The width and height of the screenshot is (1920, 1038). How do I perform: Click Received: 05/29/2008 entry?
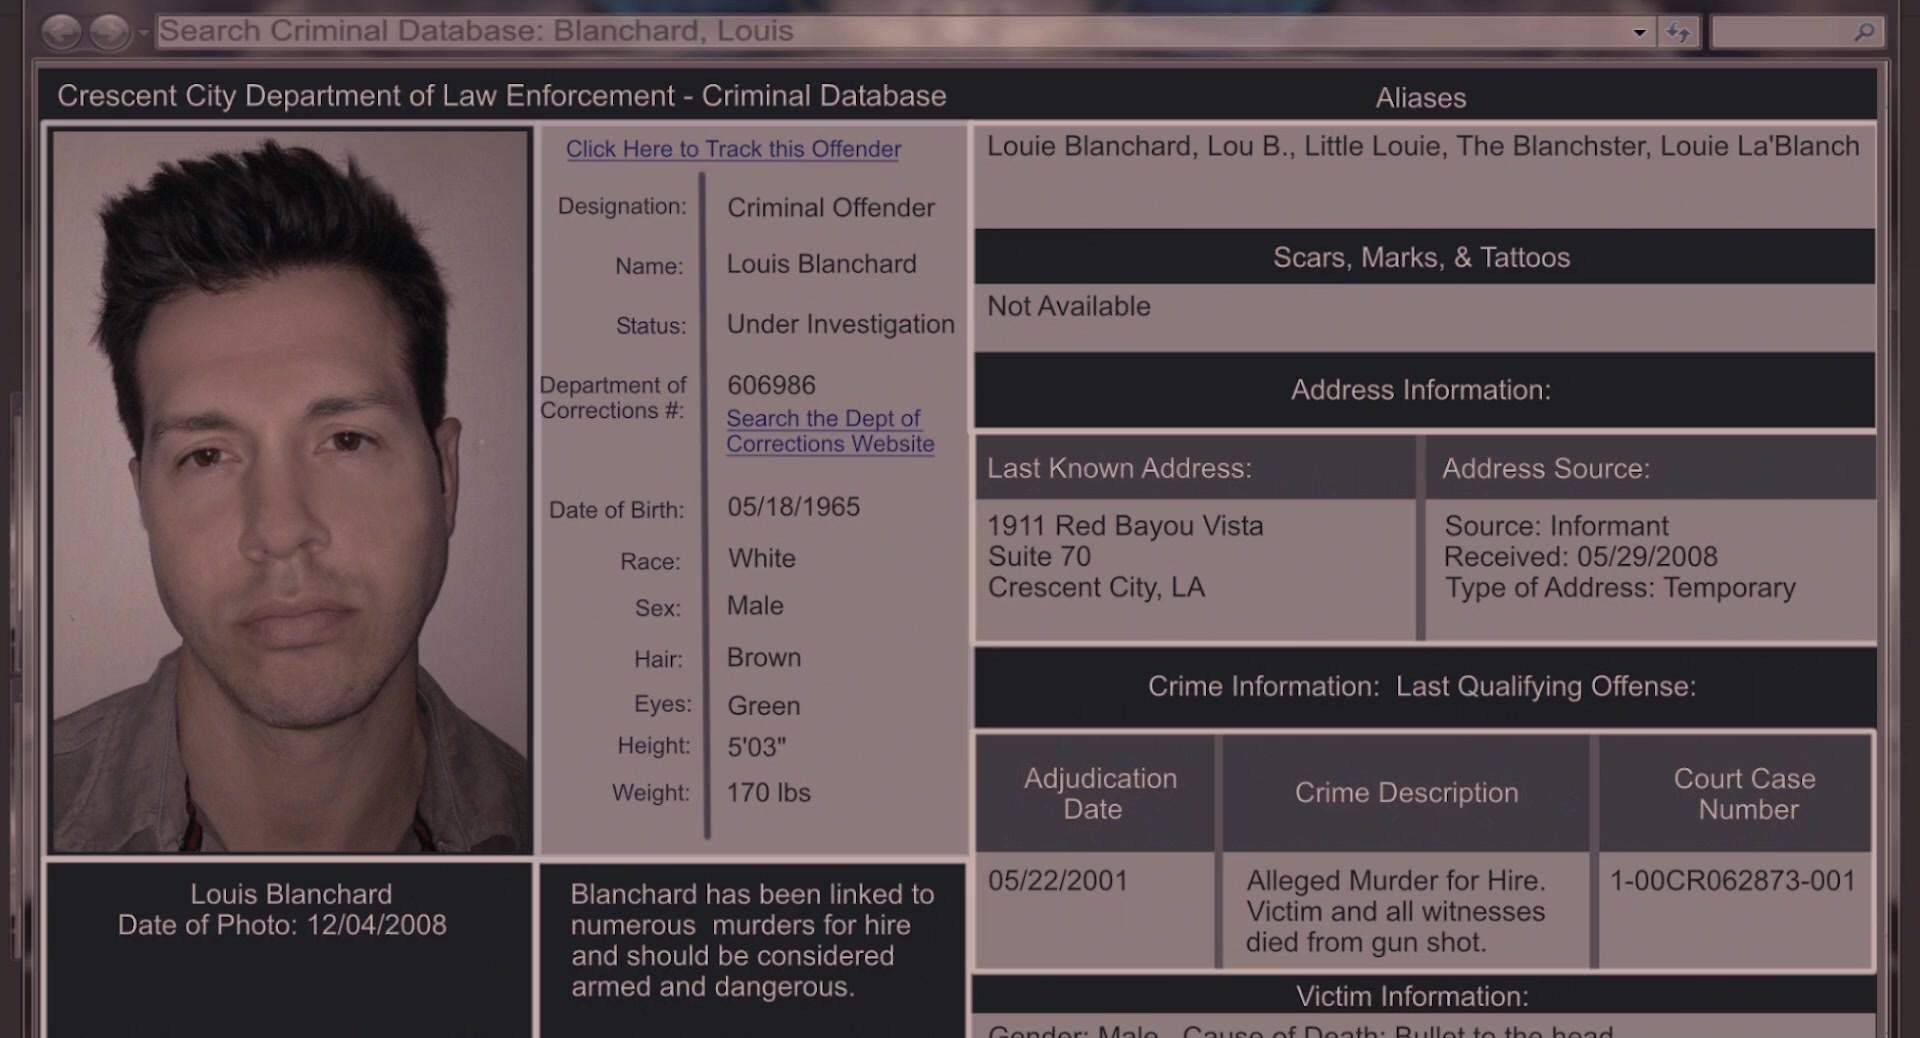tap(1580, 557)
